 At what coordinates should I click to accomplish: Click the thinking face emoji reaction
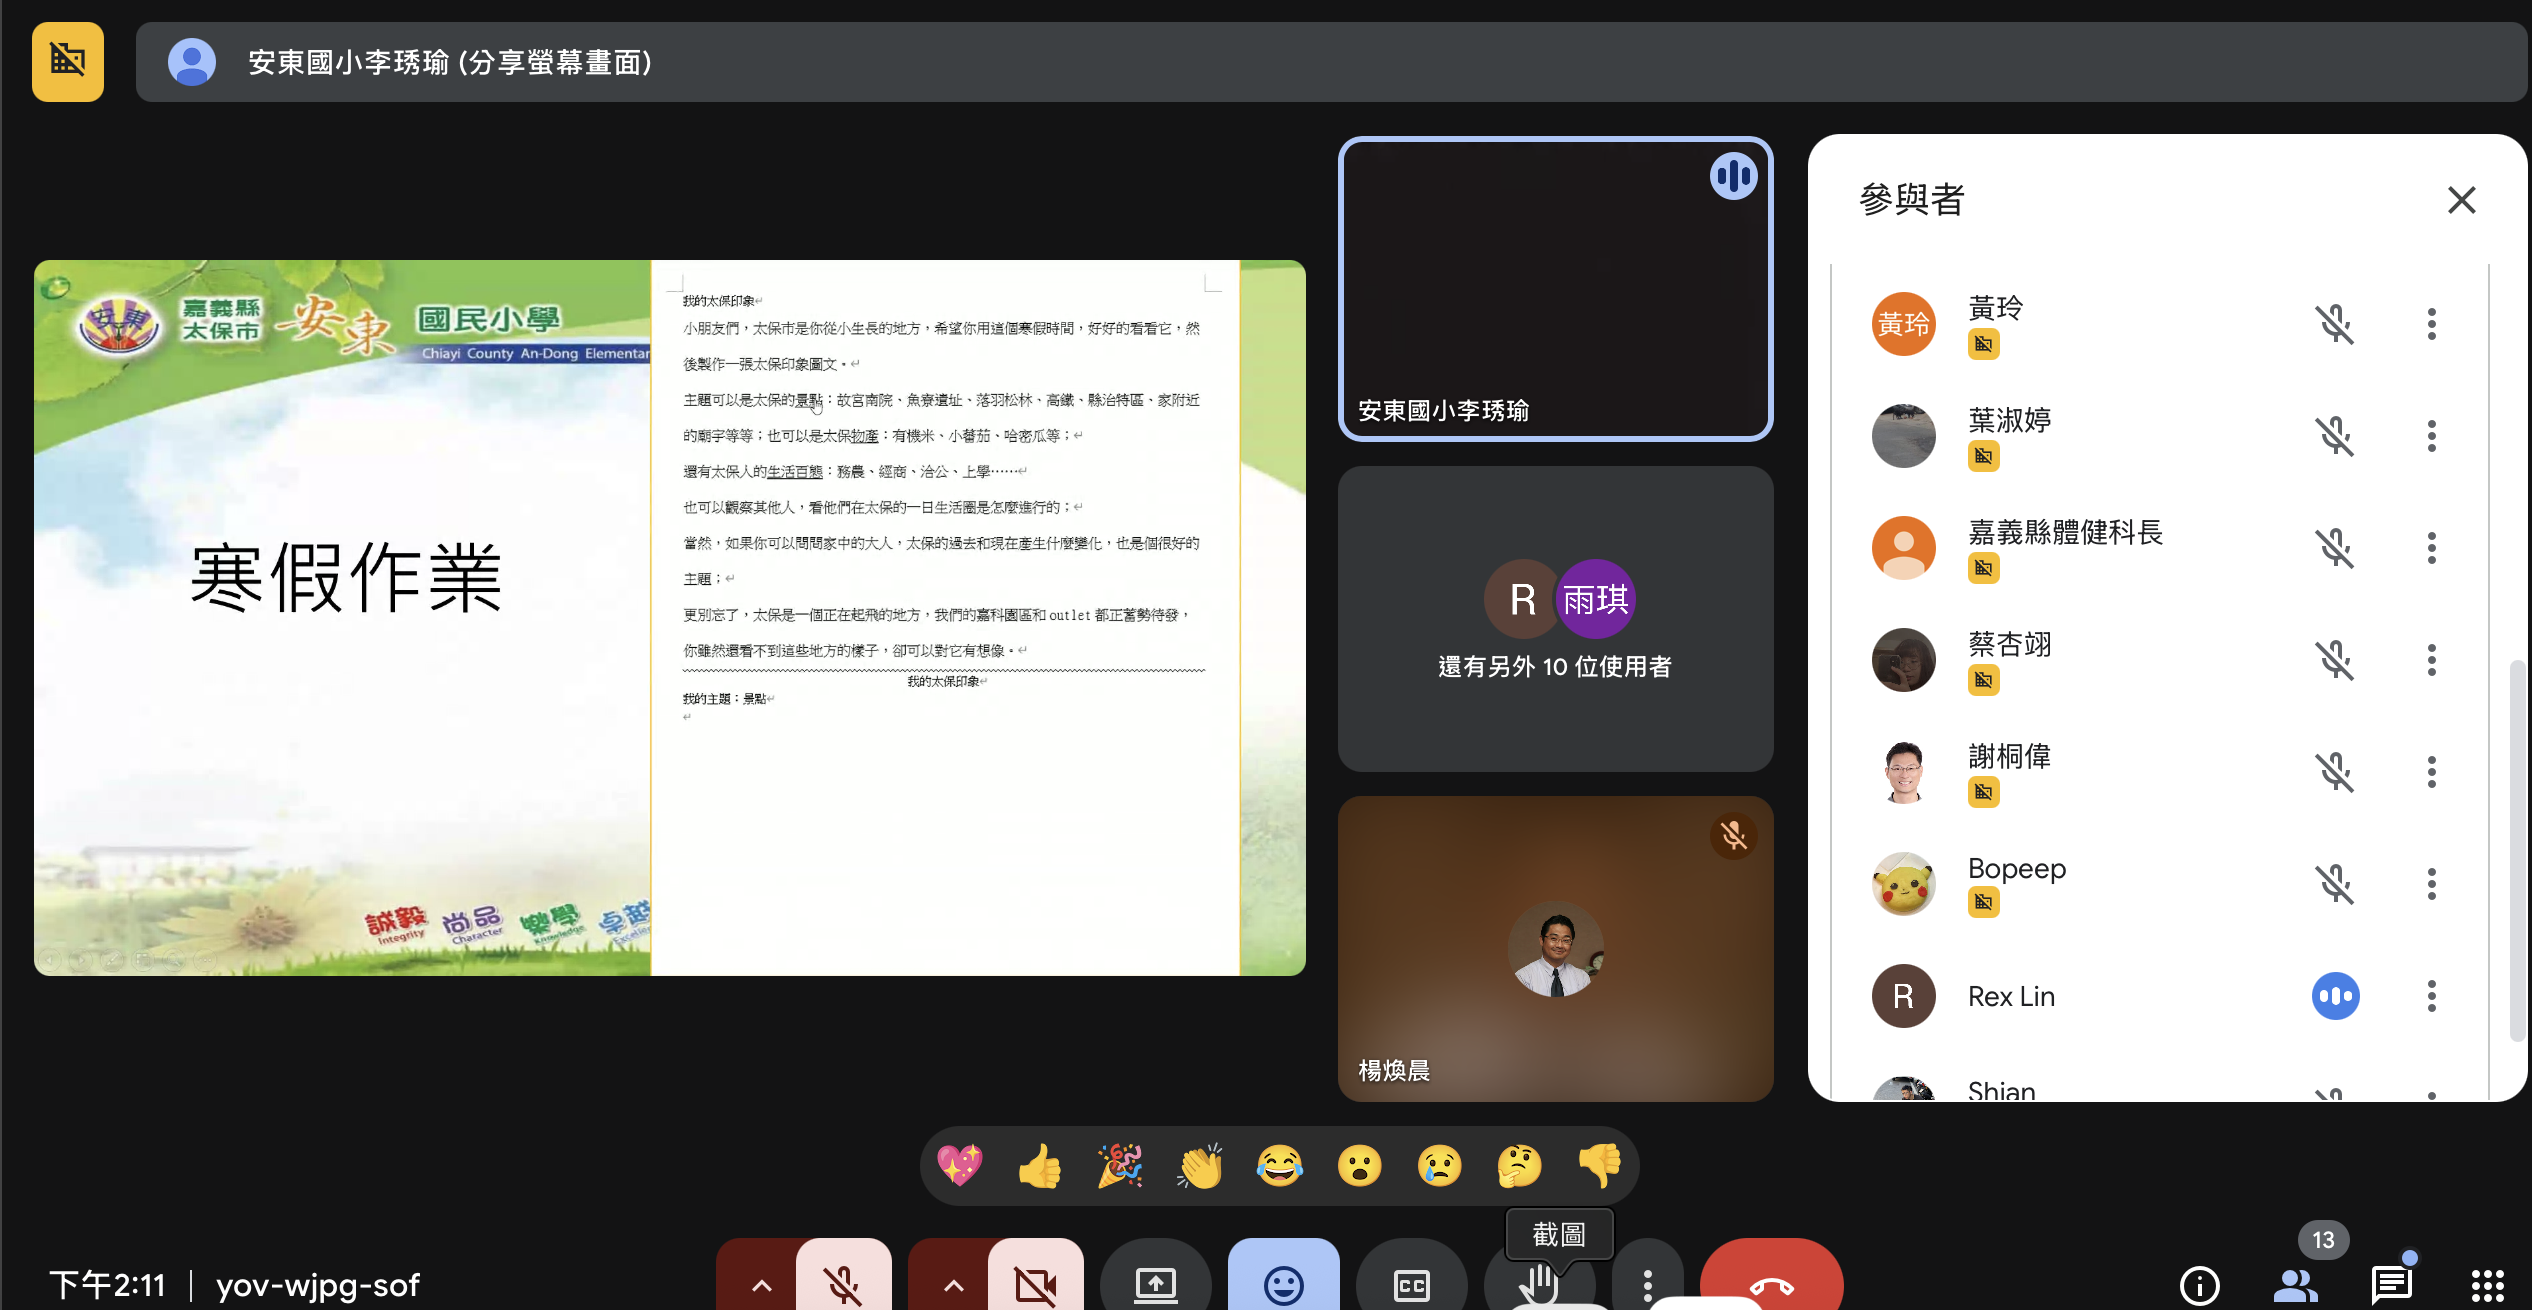[1519, 1166]
